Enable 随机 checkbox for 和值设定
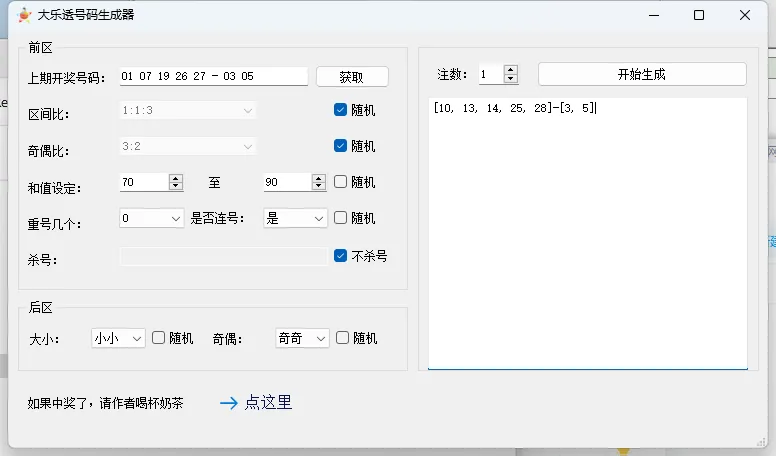Image resolution: width=776 pixels, height=456 pixels. click(341, 182)
